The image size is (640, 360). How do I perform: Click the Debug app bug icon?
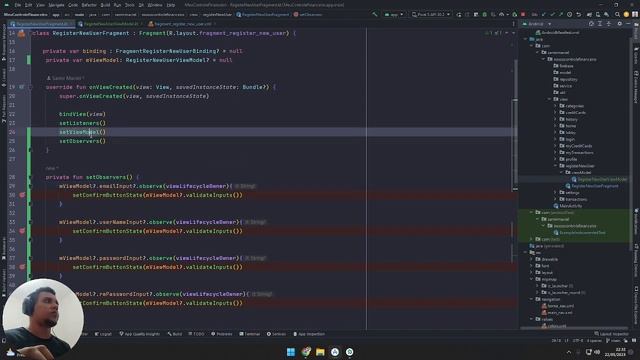484,14
